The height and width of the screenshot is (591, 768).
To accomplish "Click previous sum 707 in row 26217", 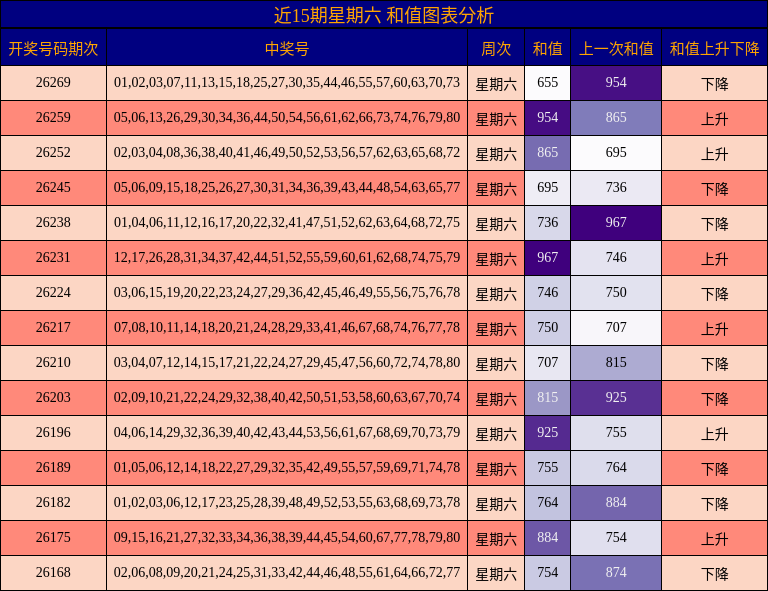I will pos(616,328).
